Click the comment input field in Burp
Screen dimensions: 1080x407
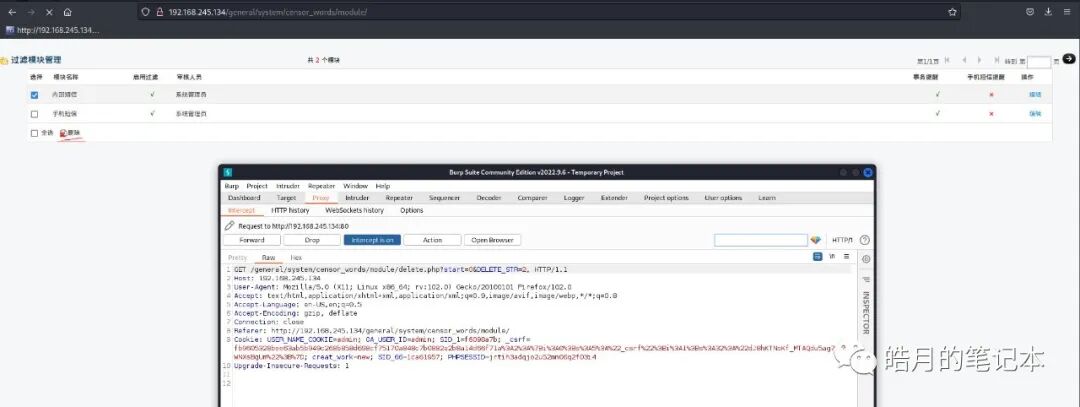click(x=760, y=240)
